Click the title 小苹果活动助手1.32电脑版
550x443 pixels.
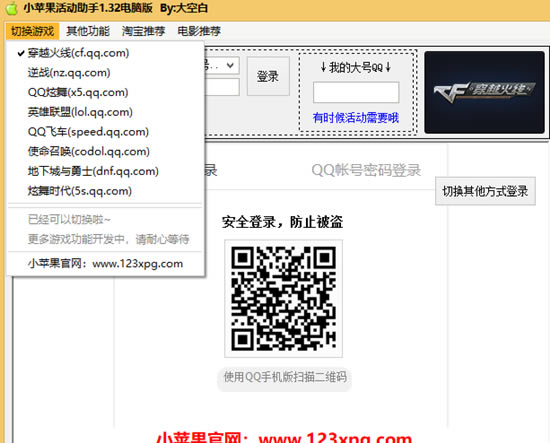click(x=88, y=8)
